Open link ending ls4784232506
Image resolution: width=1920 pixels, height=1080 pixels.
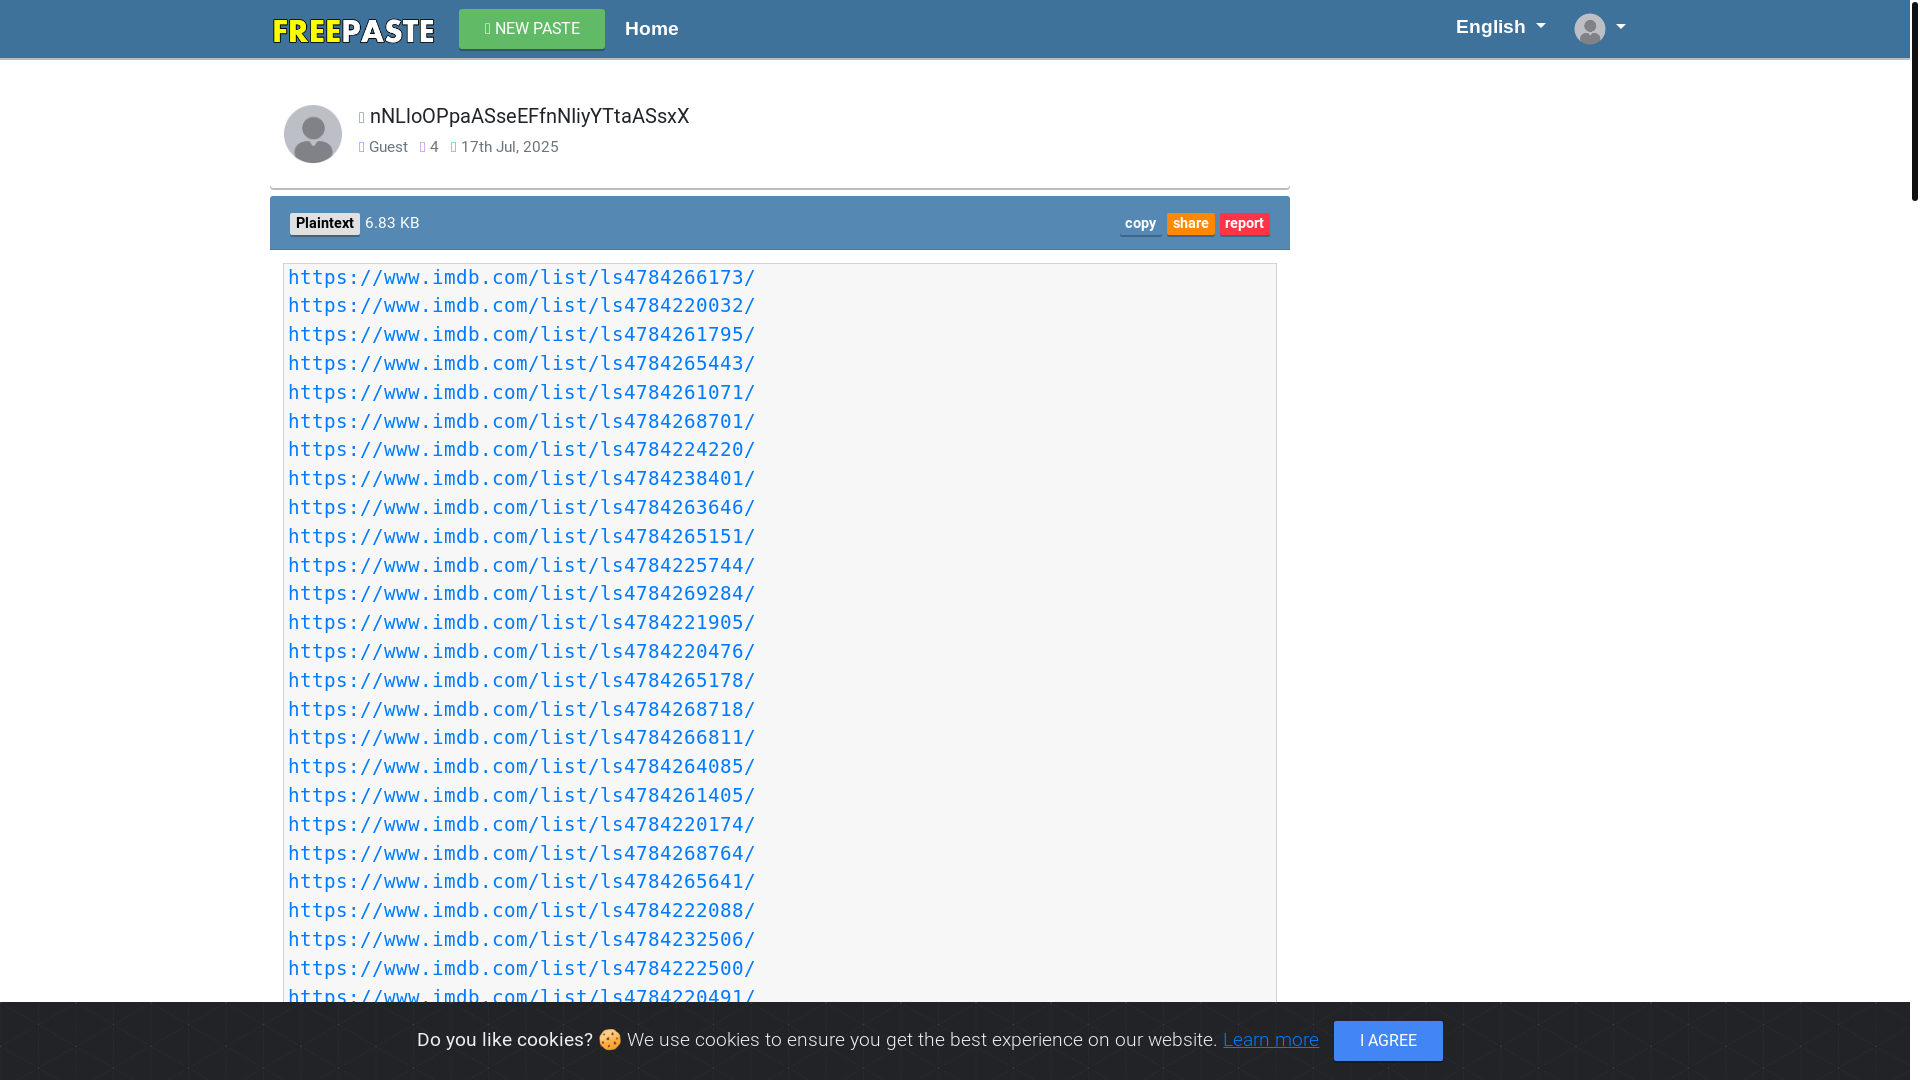pos(522,940)
